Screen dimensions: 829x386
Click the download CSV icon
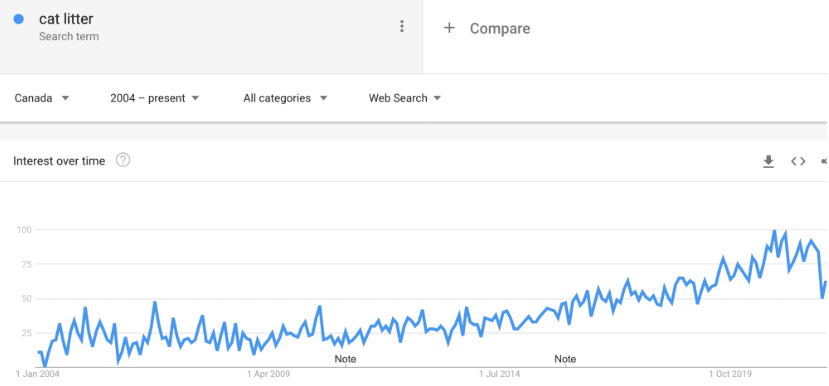coord(768,161)
